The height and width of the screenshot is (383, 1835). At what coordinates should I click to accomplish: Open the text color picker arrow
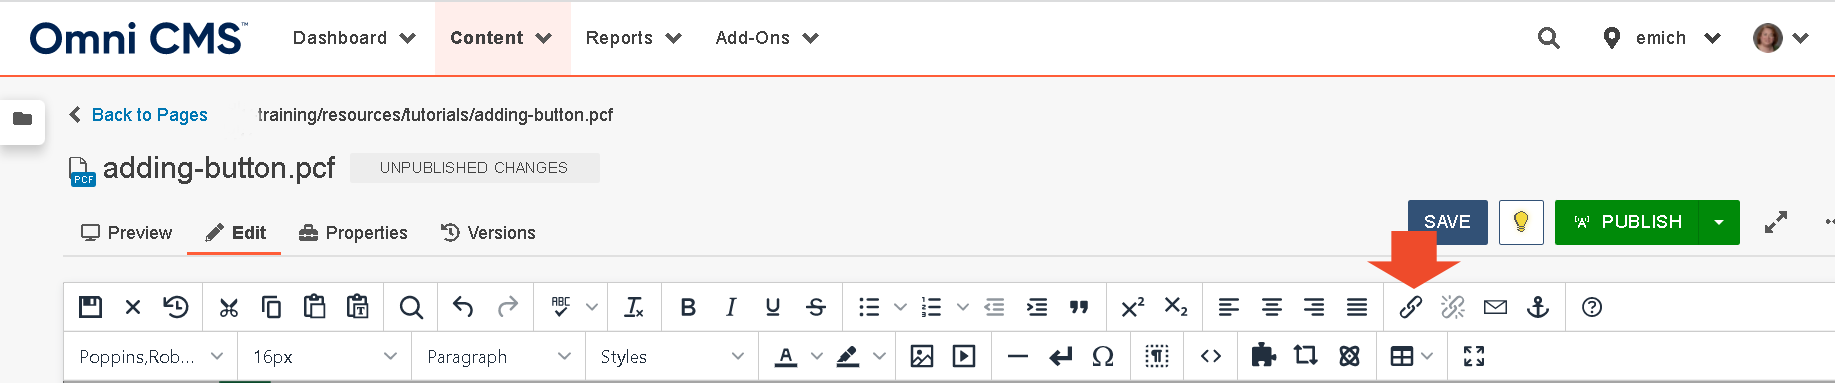[x=816, y=356]
